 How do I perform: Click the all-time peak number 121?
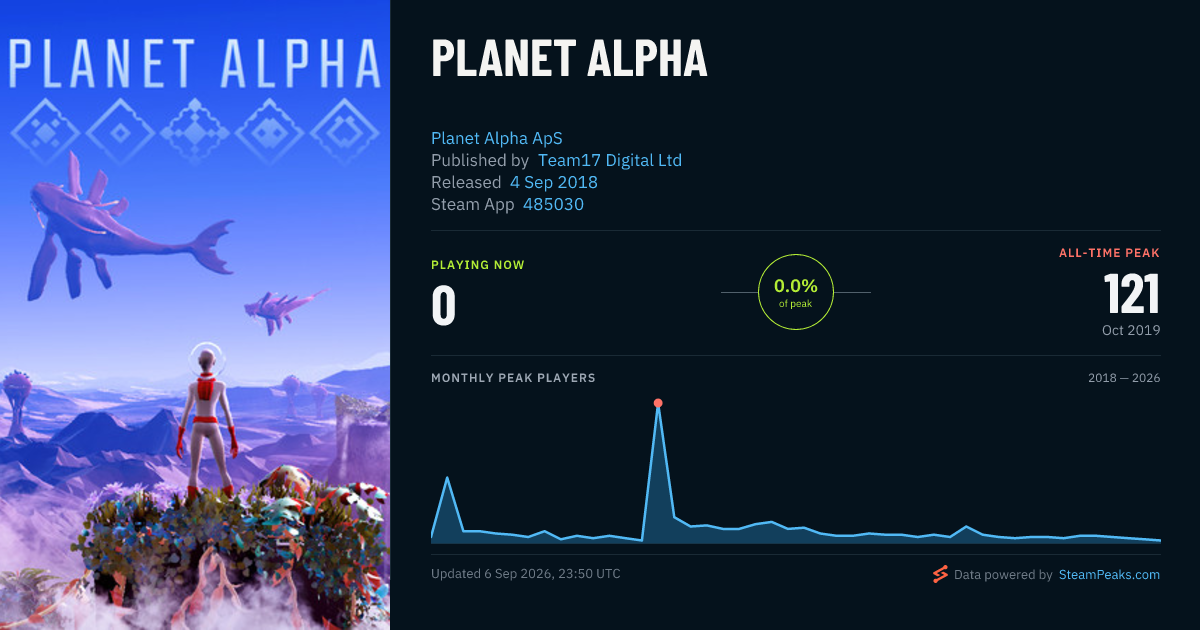point(1132,295)
